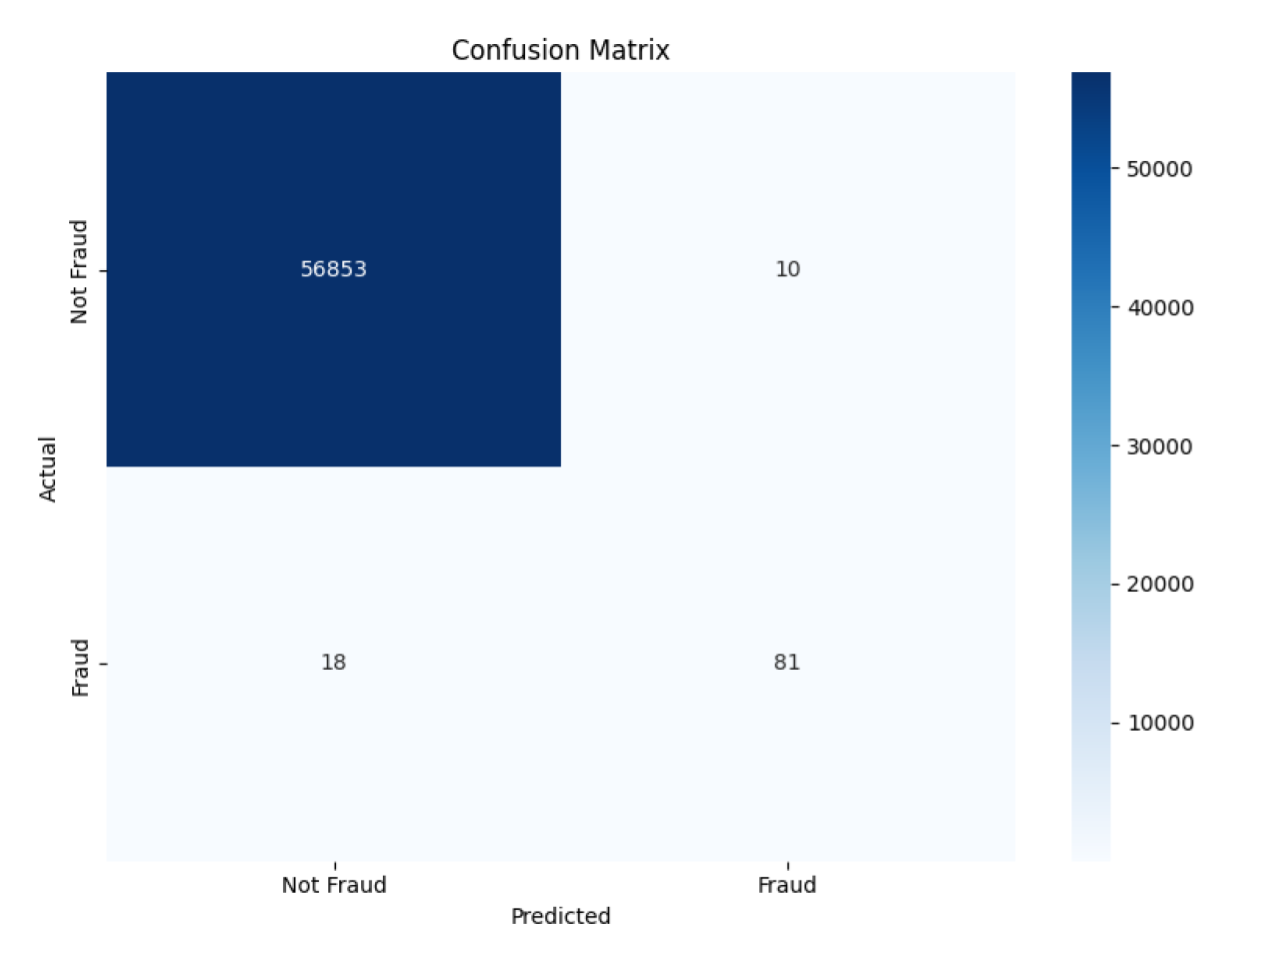Click the 40000 colorbar tick label
The width and height of the screenshot is (1280, 960).
(x=1160, y=308)
